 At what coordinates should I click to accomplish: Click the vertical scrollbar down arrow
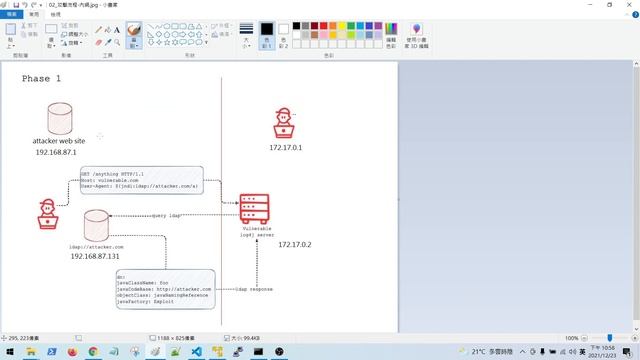(x=636, y=329)
